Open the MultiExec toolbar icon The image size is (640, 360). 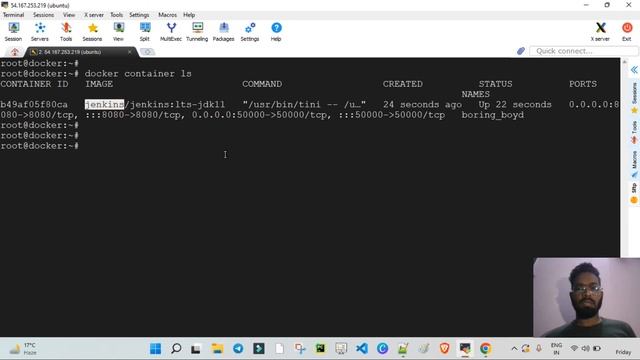tap(171, 32)
